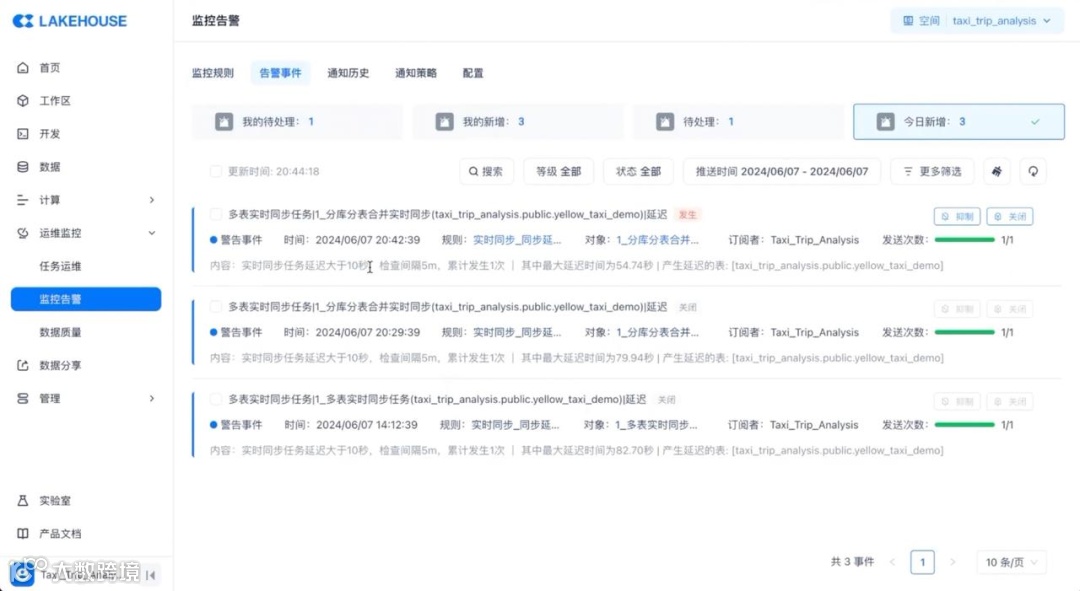The image size is (1080, 591).
Task: Expand the 管理 menu chevron
Action: (152, 398)
